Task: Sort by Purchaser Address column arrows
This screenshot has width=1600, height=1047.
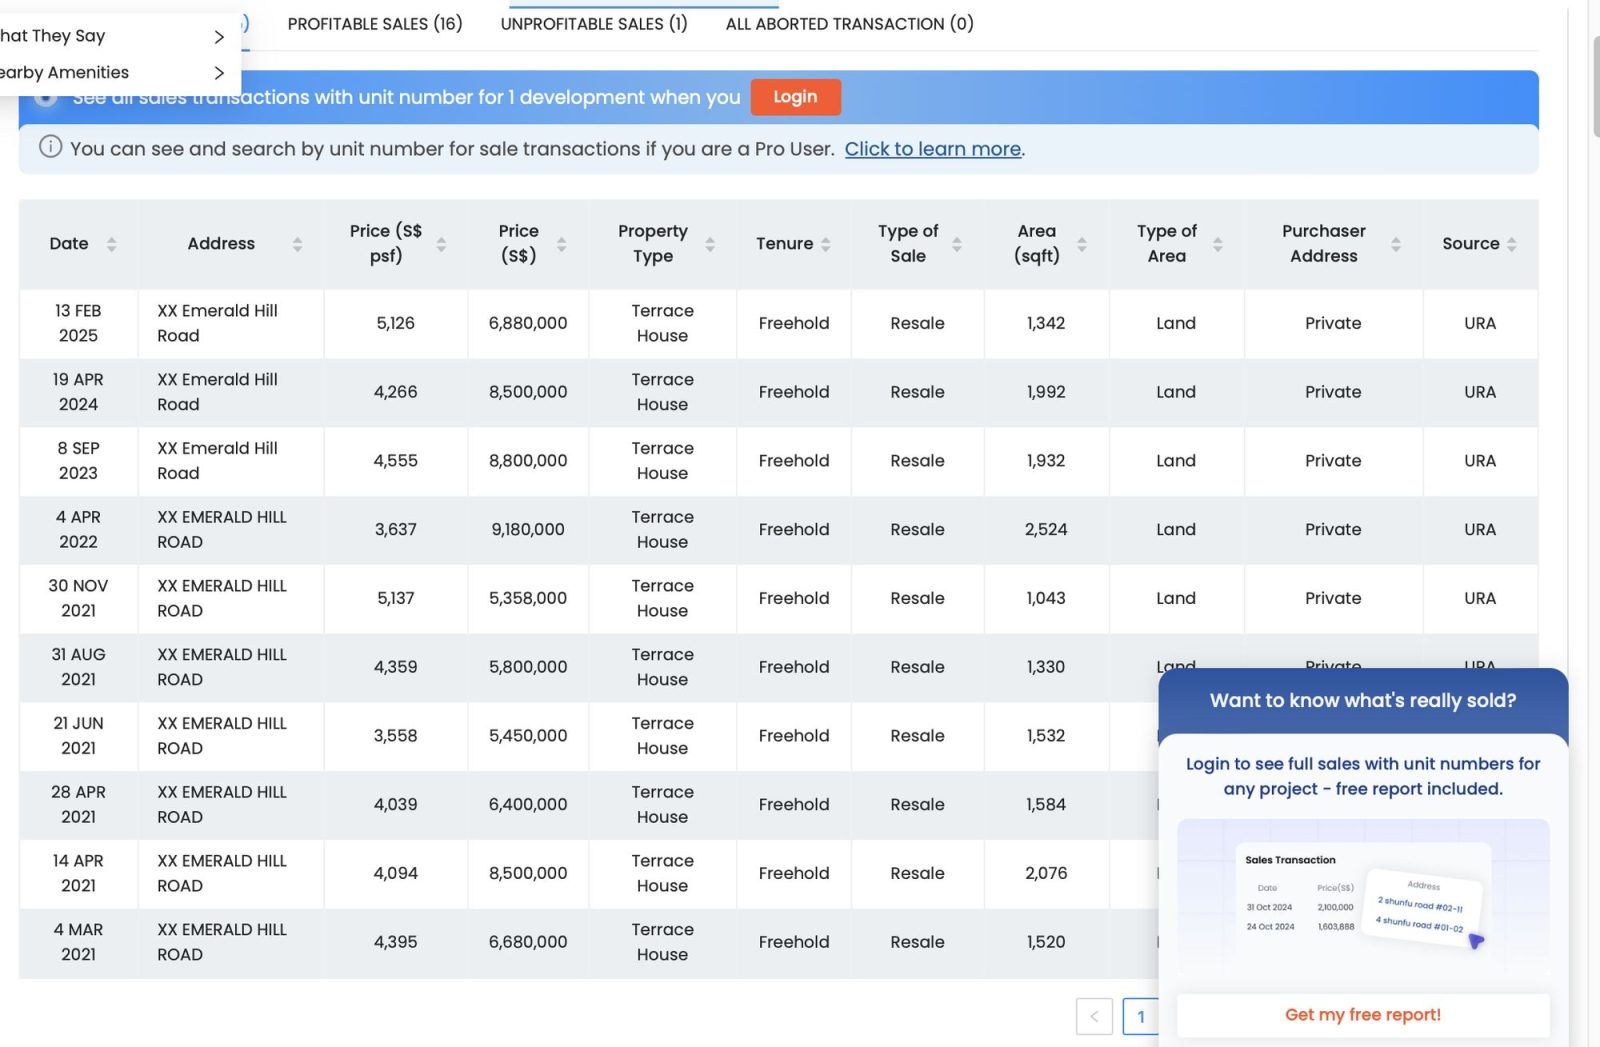Action: click(1396, 244)
